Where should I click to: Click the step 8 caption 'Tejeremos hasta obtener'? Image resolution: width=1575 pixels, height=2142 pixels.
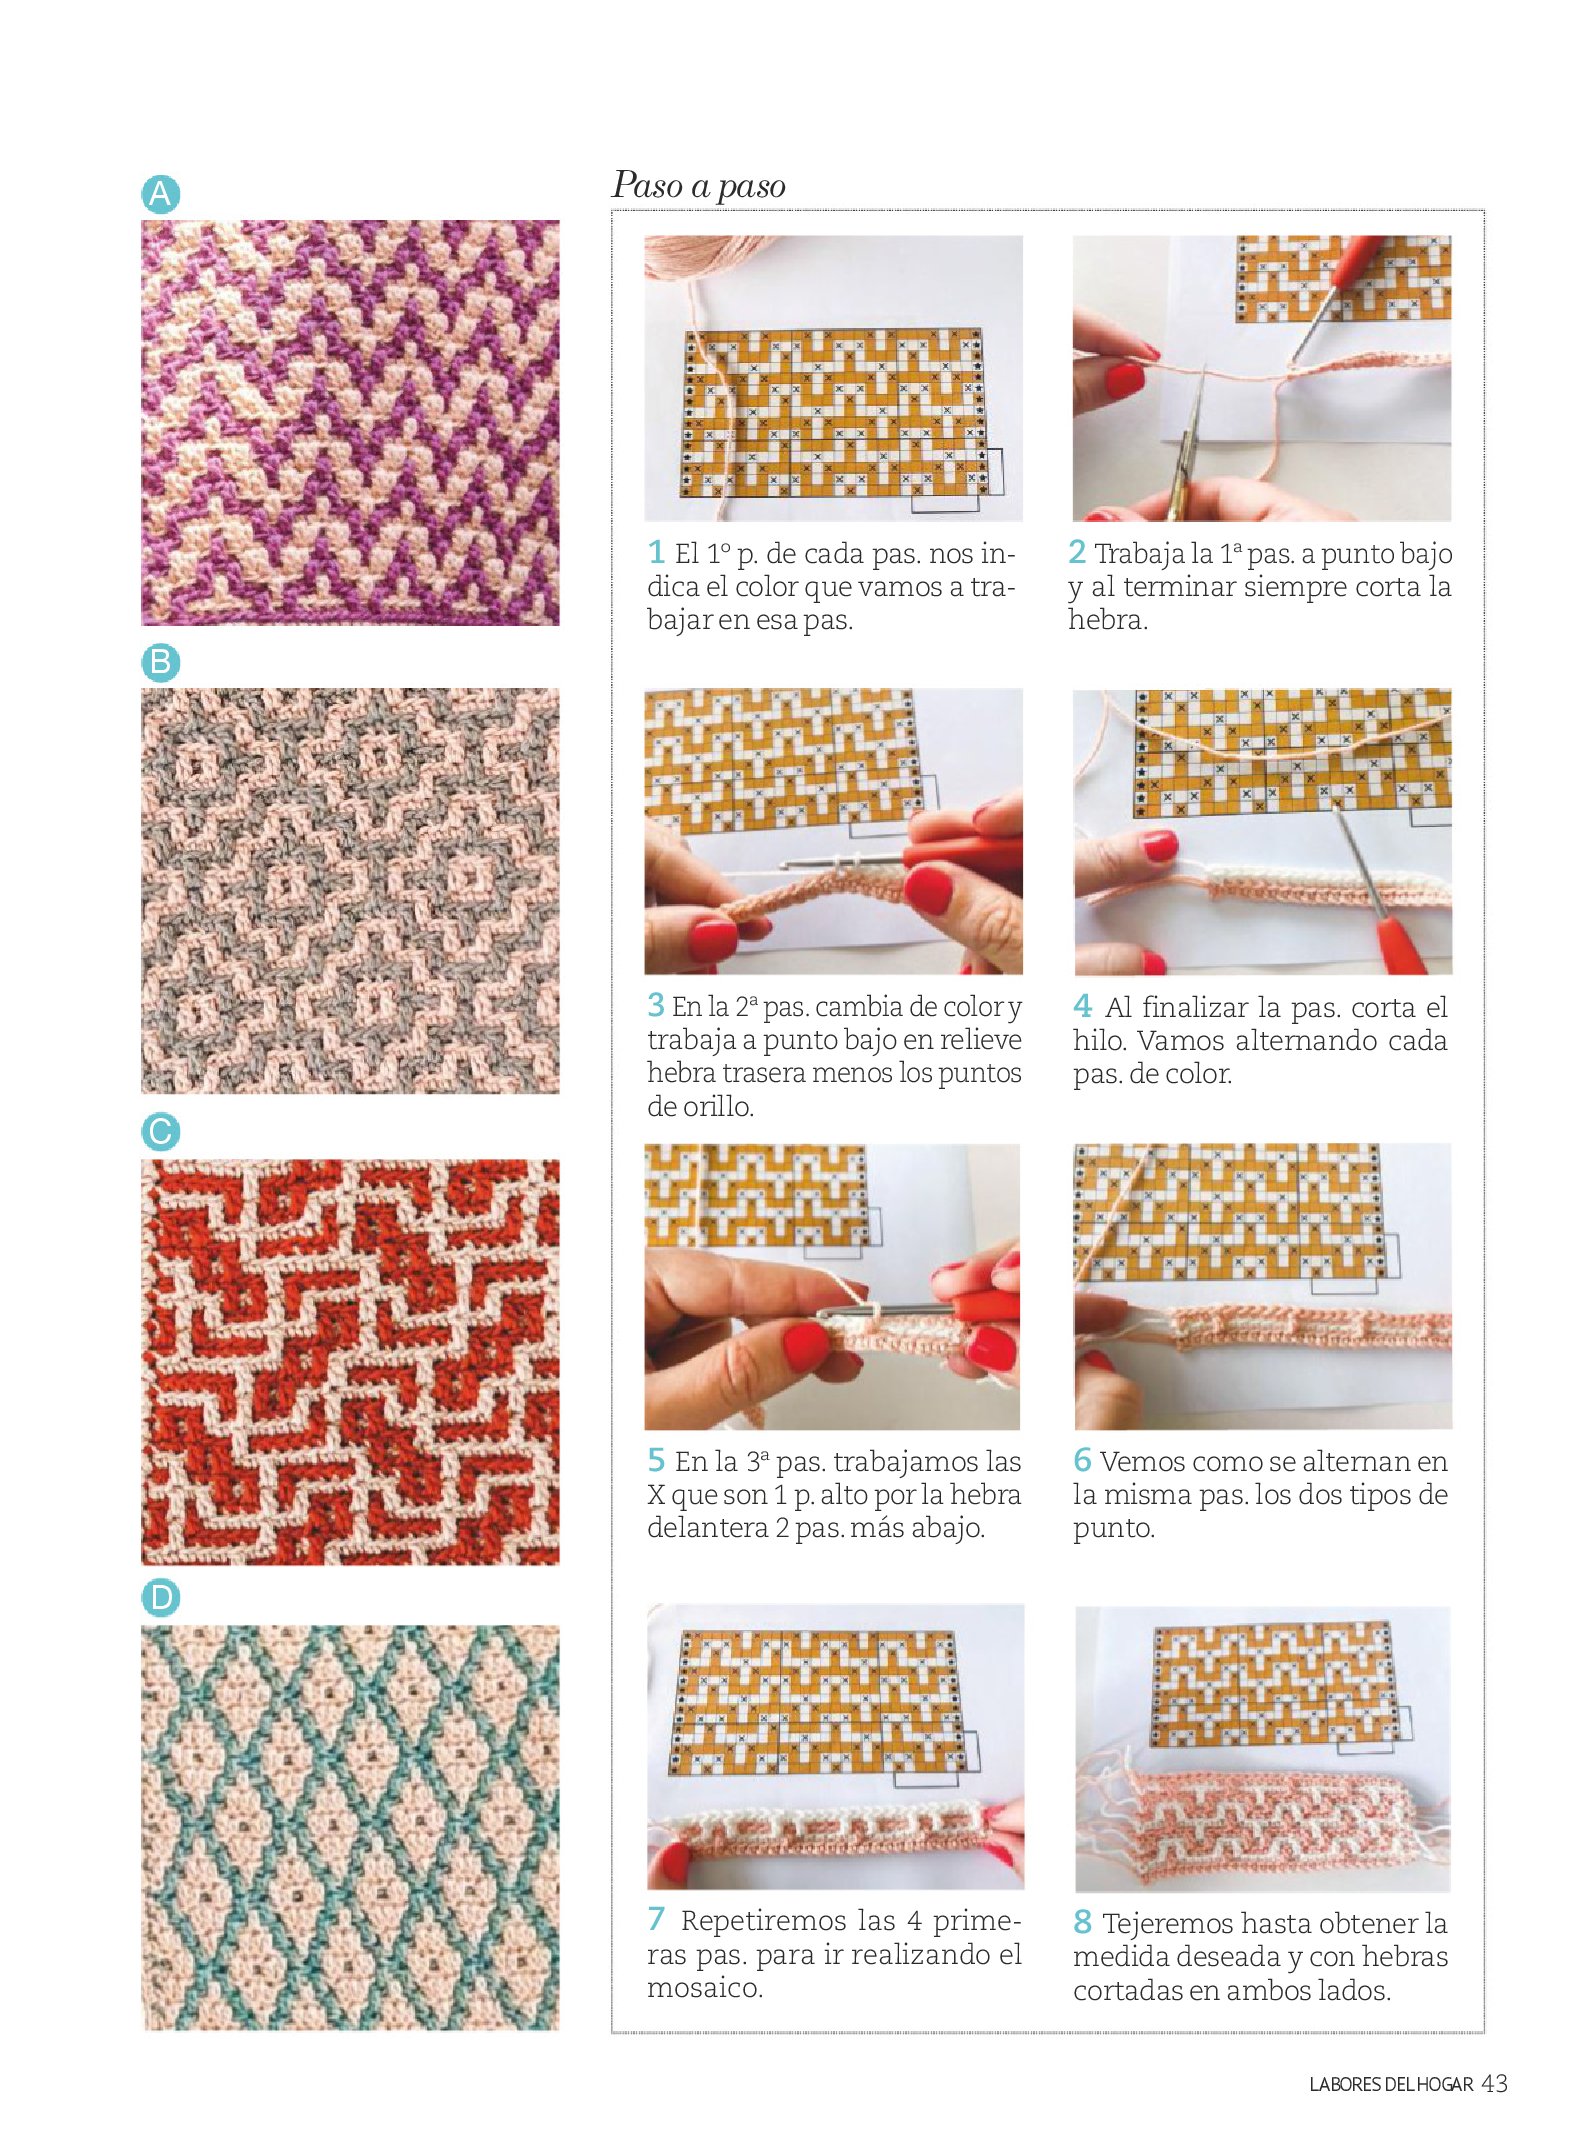tap(1260, 1955)
